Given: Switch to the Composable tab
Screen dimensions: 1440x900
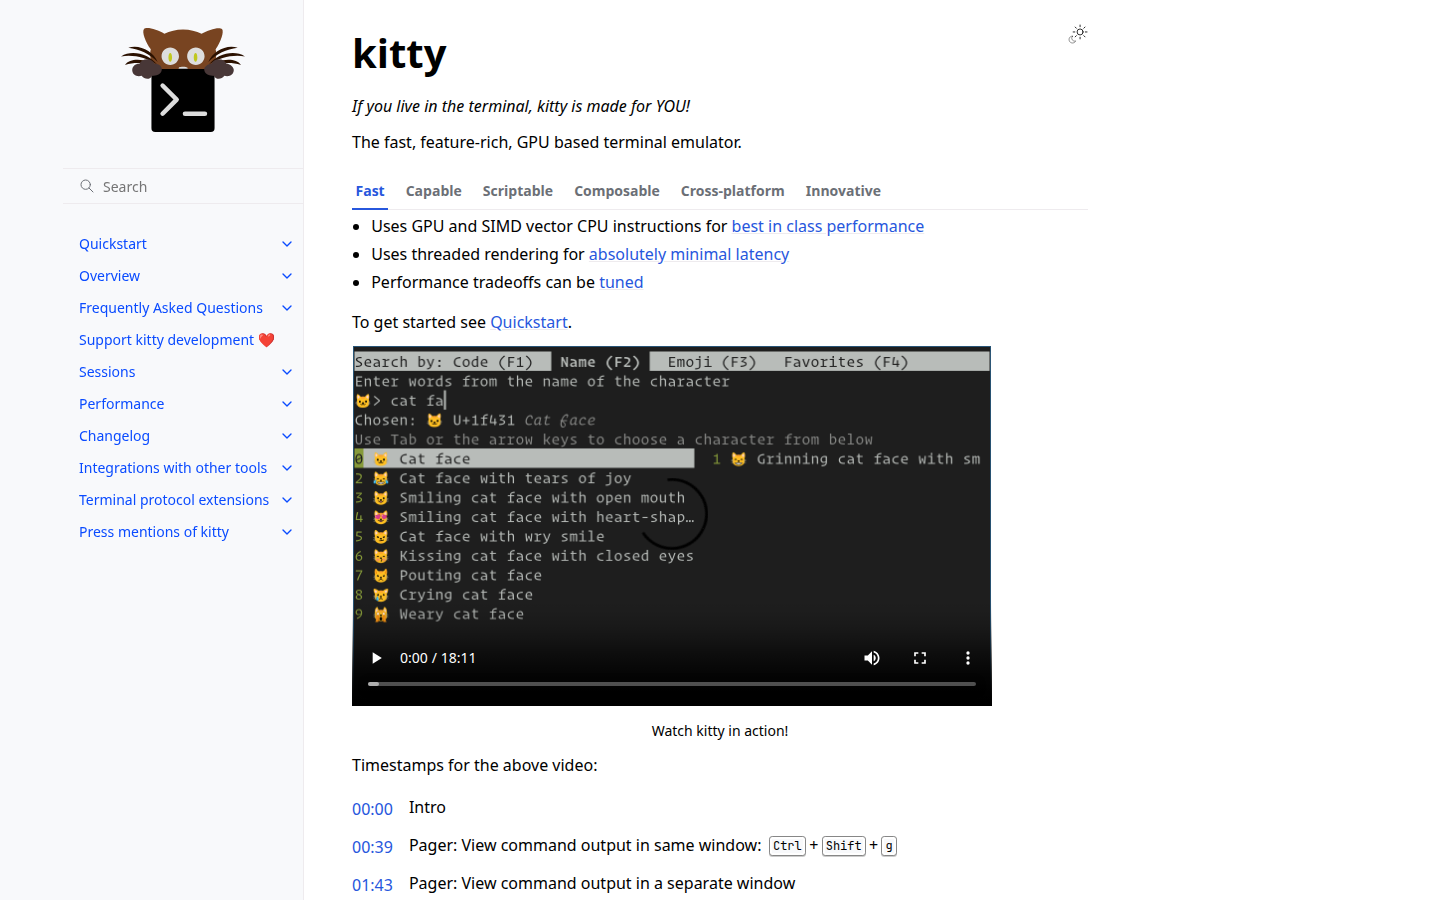Looking at the screenshot, I should click(617, 191).
